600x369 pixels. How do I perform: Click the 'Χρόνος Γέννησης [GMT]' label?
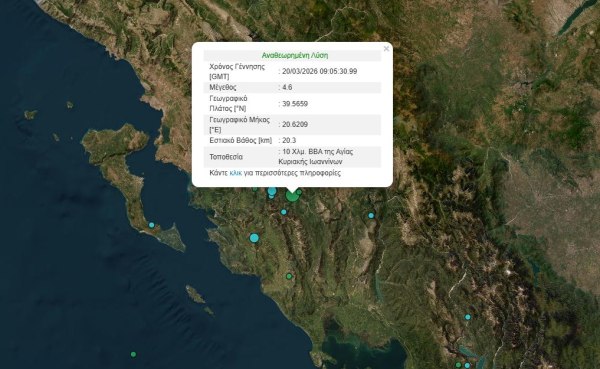[237, 72]
